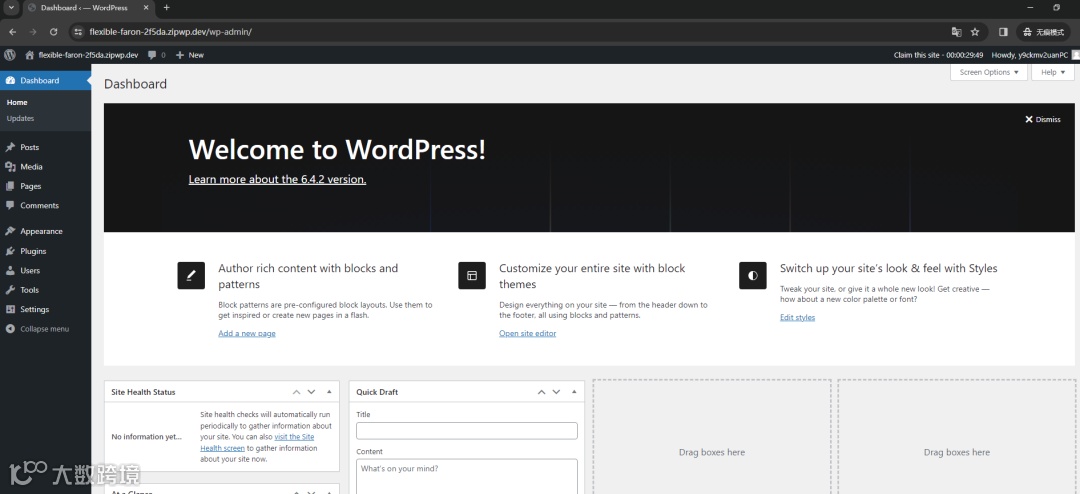This screenshot has height=494, width=1080.
Task: Open Updates submenu under Dashboard
Action: pos(20,119)
